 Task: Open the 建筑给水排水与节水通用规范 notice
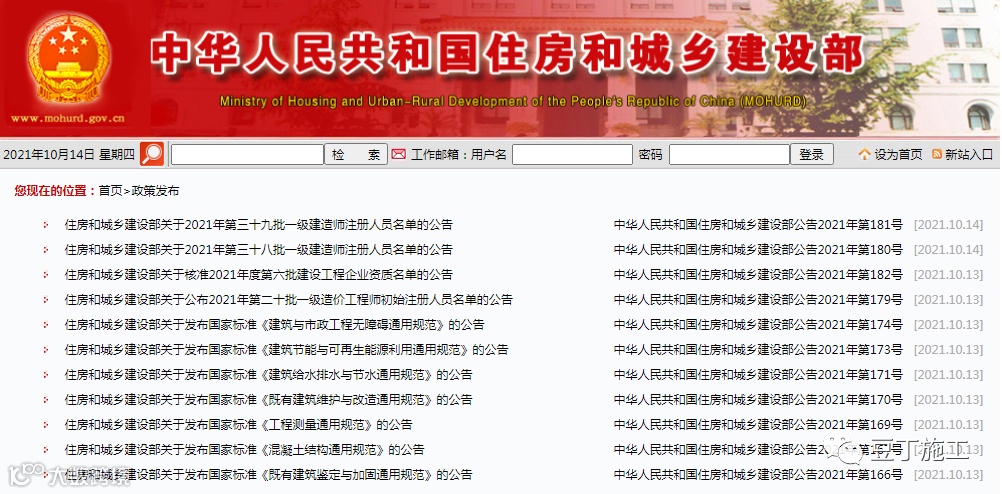click(x=268, y=374)
